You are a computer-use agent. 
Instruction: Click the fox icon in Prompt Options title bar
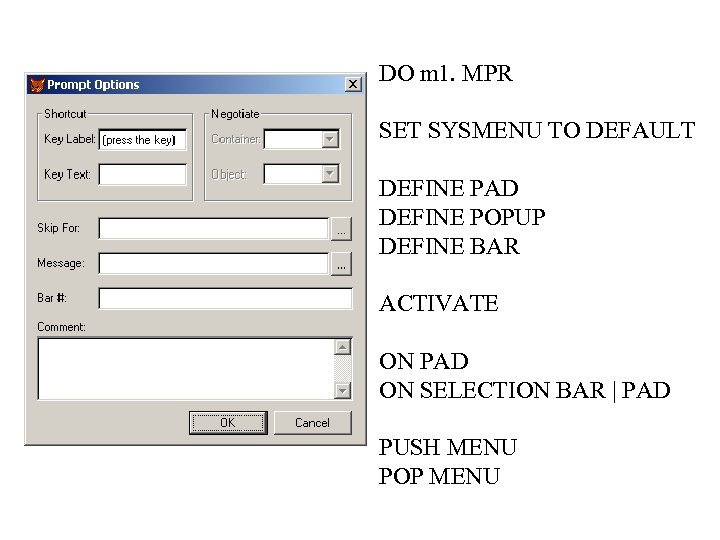37,85
